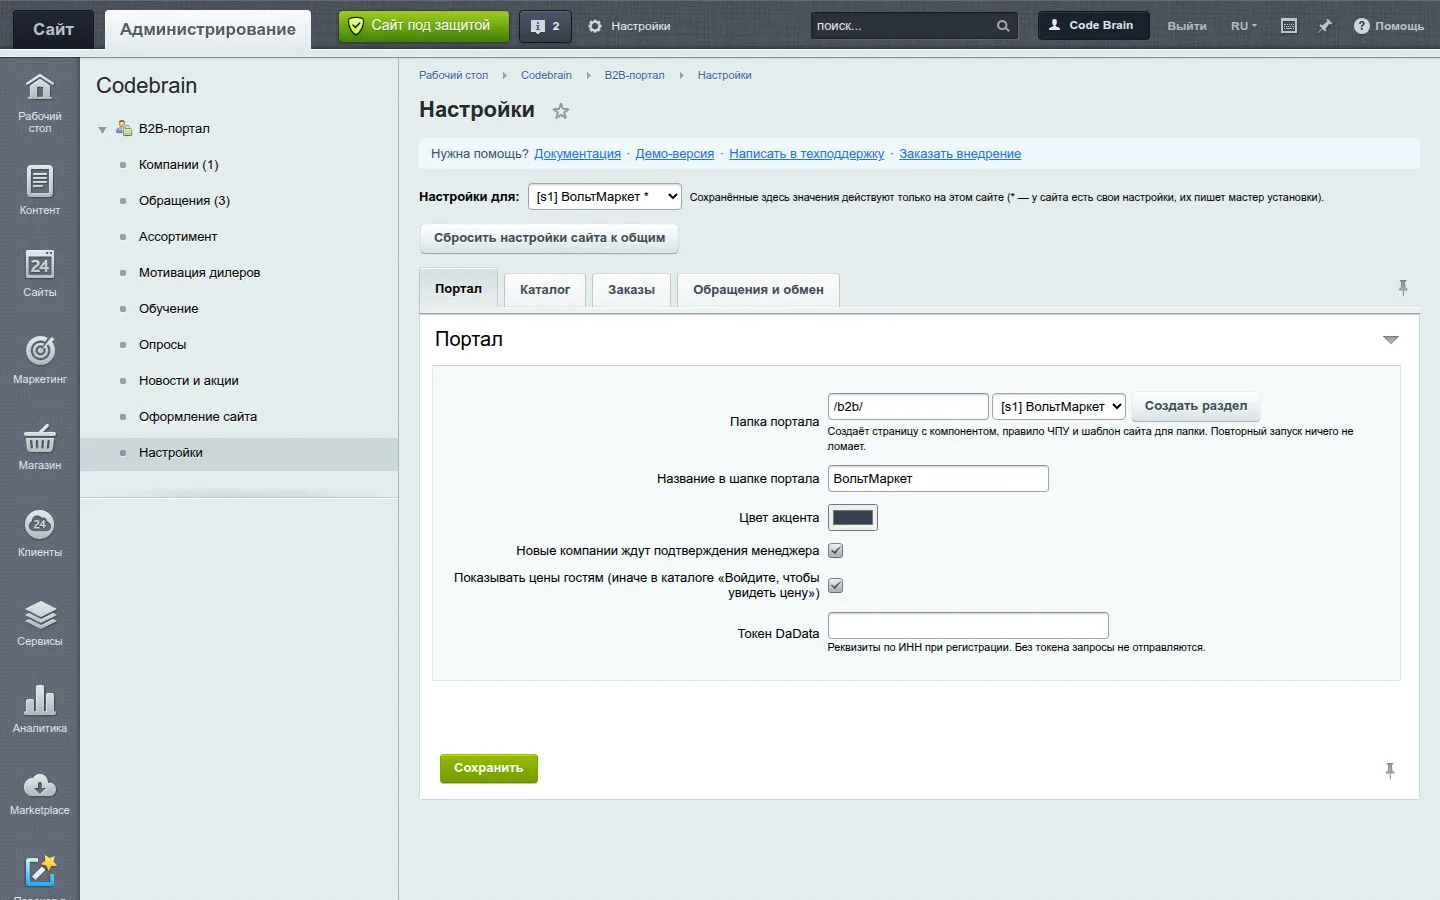Open the site dropdown beside Папка портала
The height and width of the screenshot is (900, 1440).
pos(1059,407)
